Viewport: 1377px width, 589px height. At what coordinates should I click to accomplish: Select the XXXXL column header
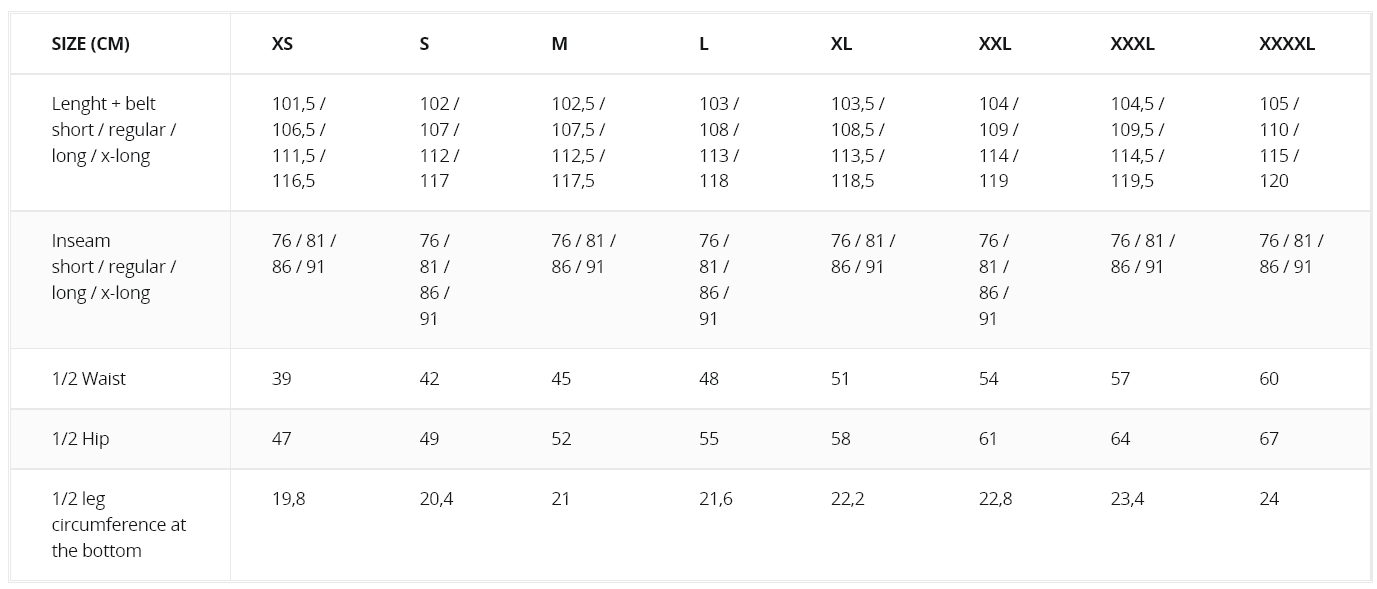1287,44
